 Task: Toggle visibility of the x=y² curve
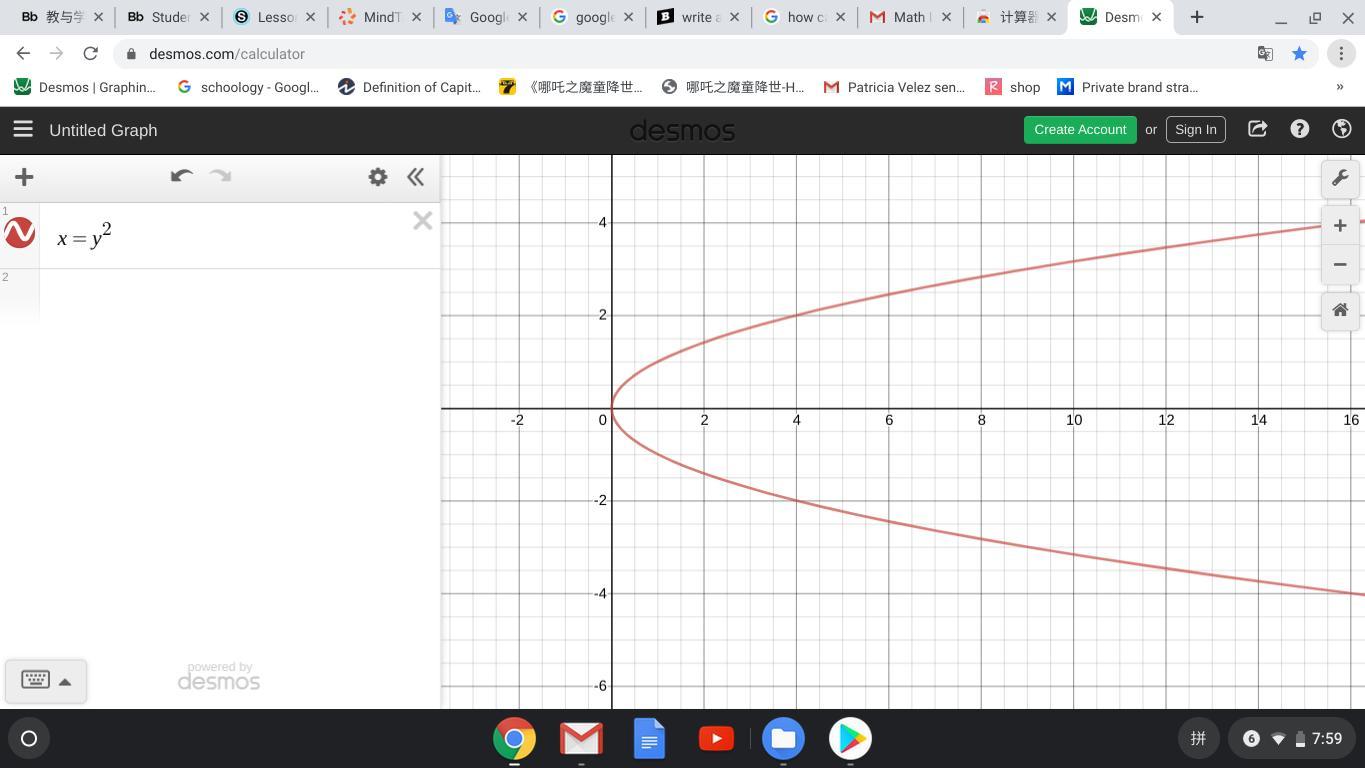(x=19, y=234)
